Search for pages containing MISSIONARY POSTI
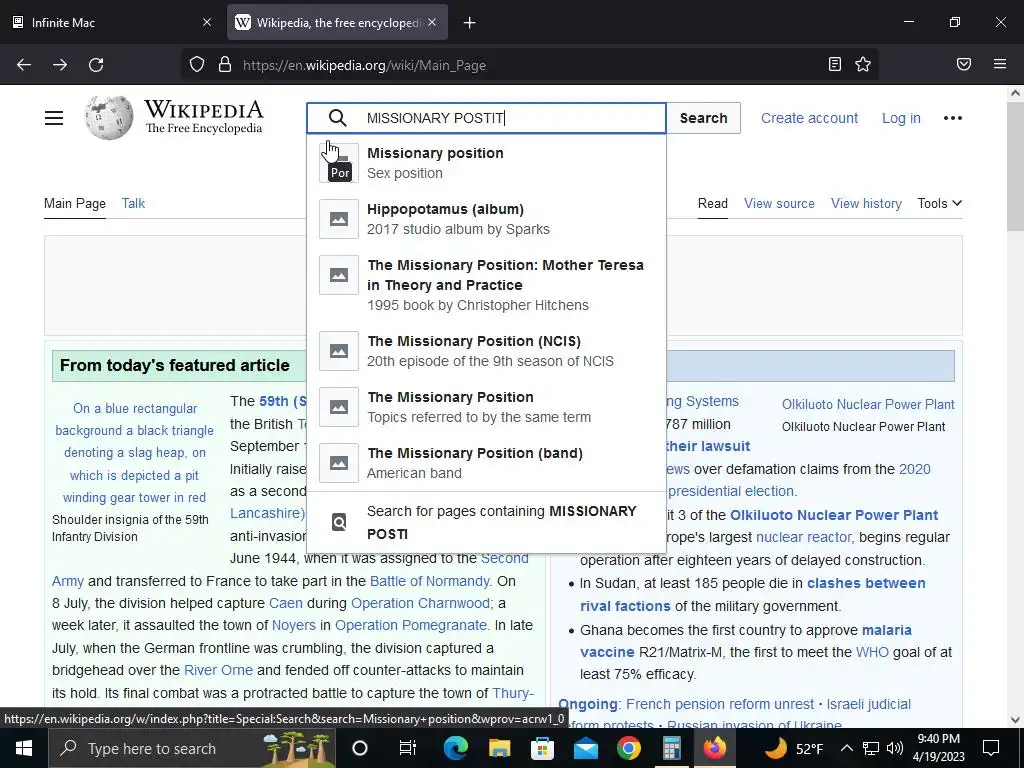Image resolution: width=1024 pixels, height=768 pixels. (x=487, y=522)
